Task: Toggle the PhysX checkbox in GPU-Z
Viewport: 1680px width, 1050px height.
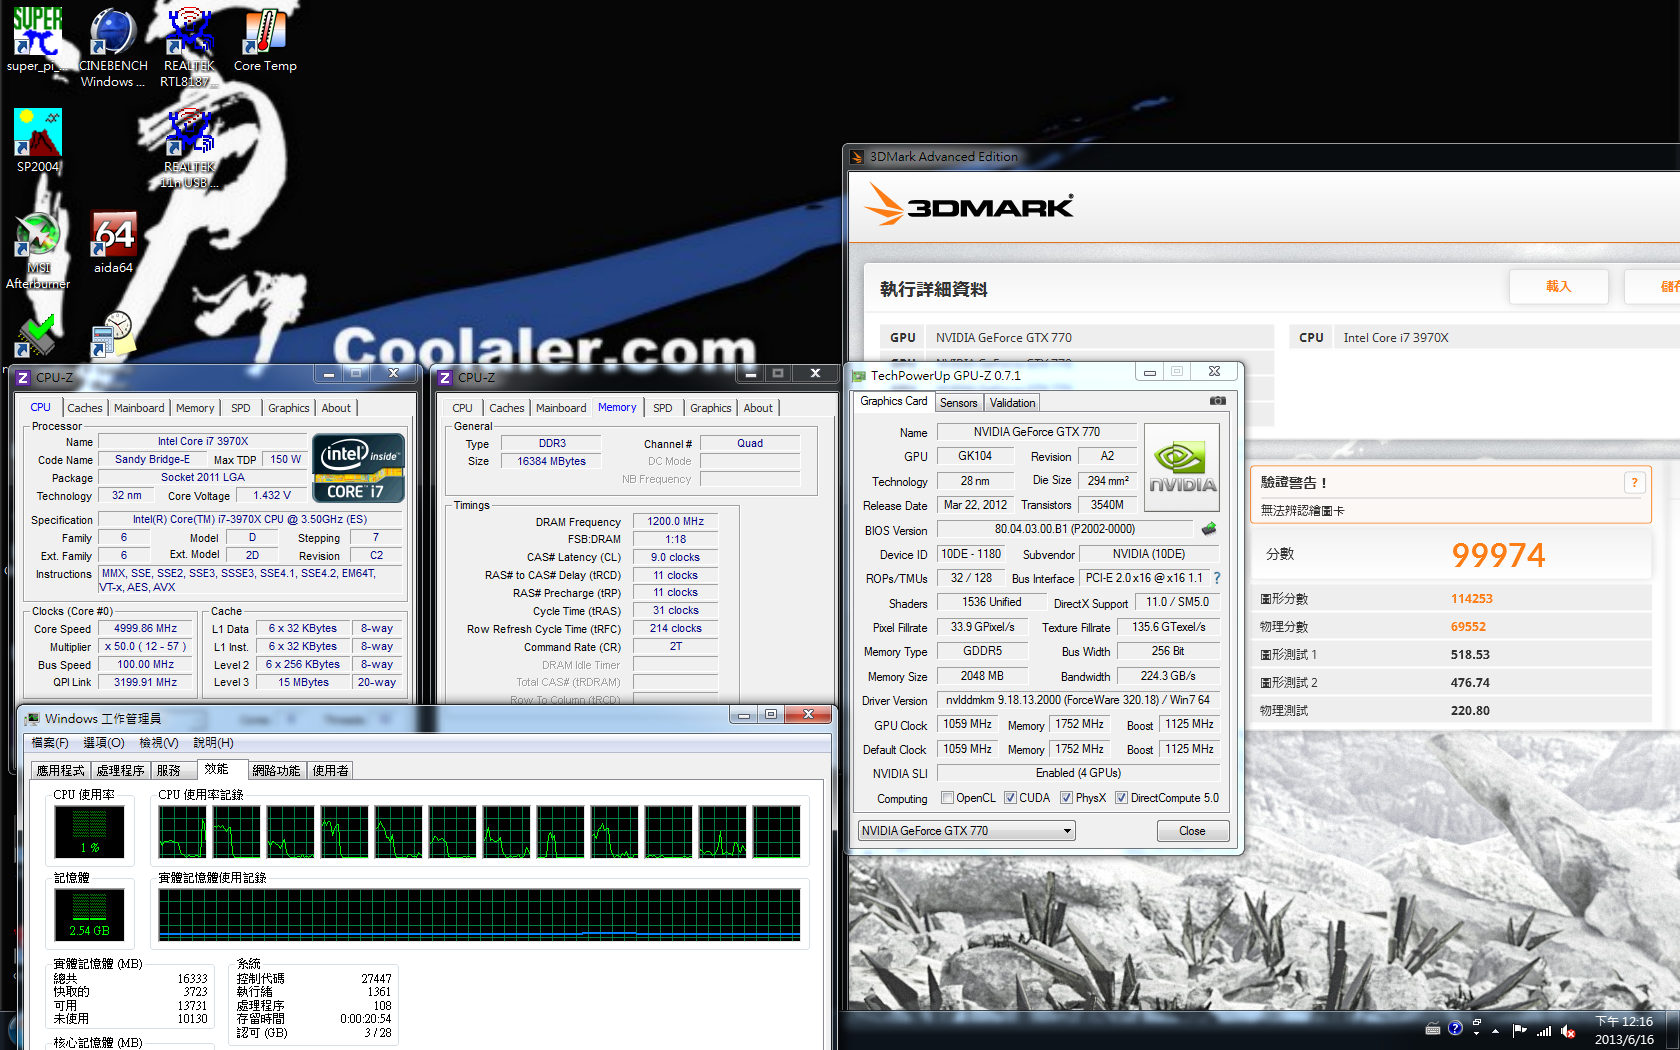Action: (x=1066, y=798)
